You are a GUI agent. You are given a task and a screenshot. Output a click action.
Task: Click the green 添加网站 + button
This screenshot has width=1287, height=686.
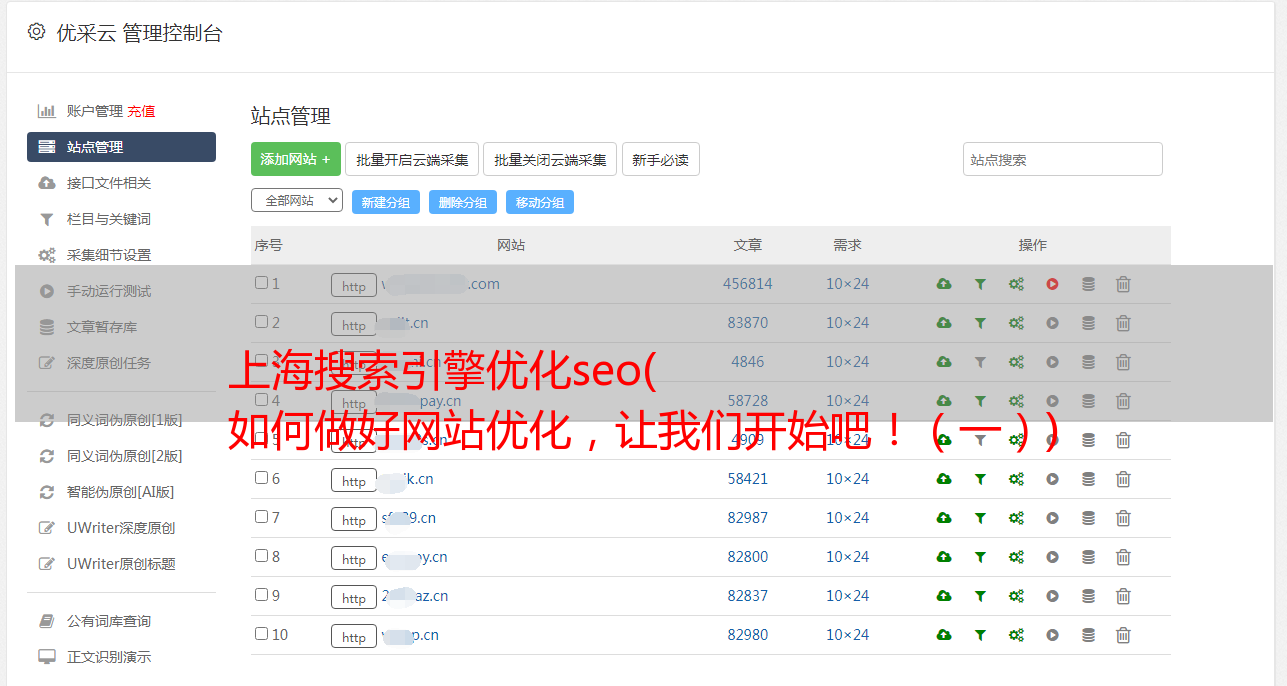(x=296, y=159)
